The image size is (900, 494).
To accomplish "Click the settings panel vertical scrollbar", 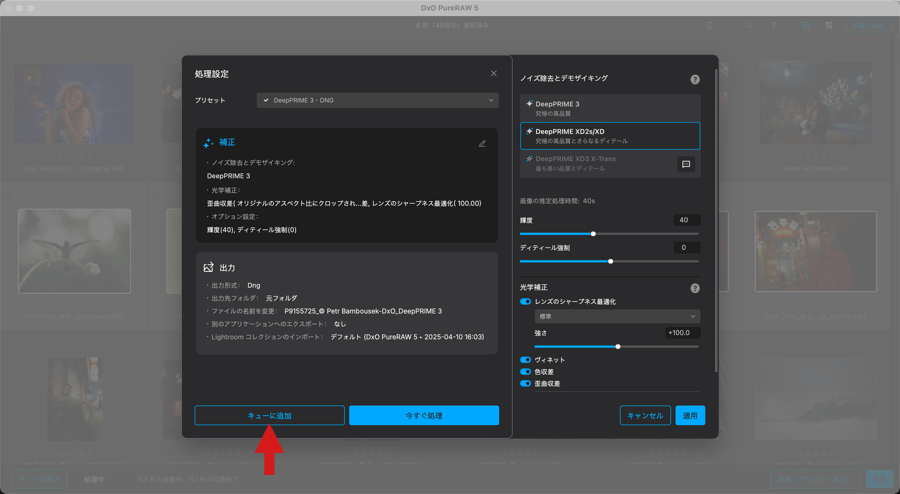I will point(715,221).
